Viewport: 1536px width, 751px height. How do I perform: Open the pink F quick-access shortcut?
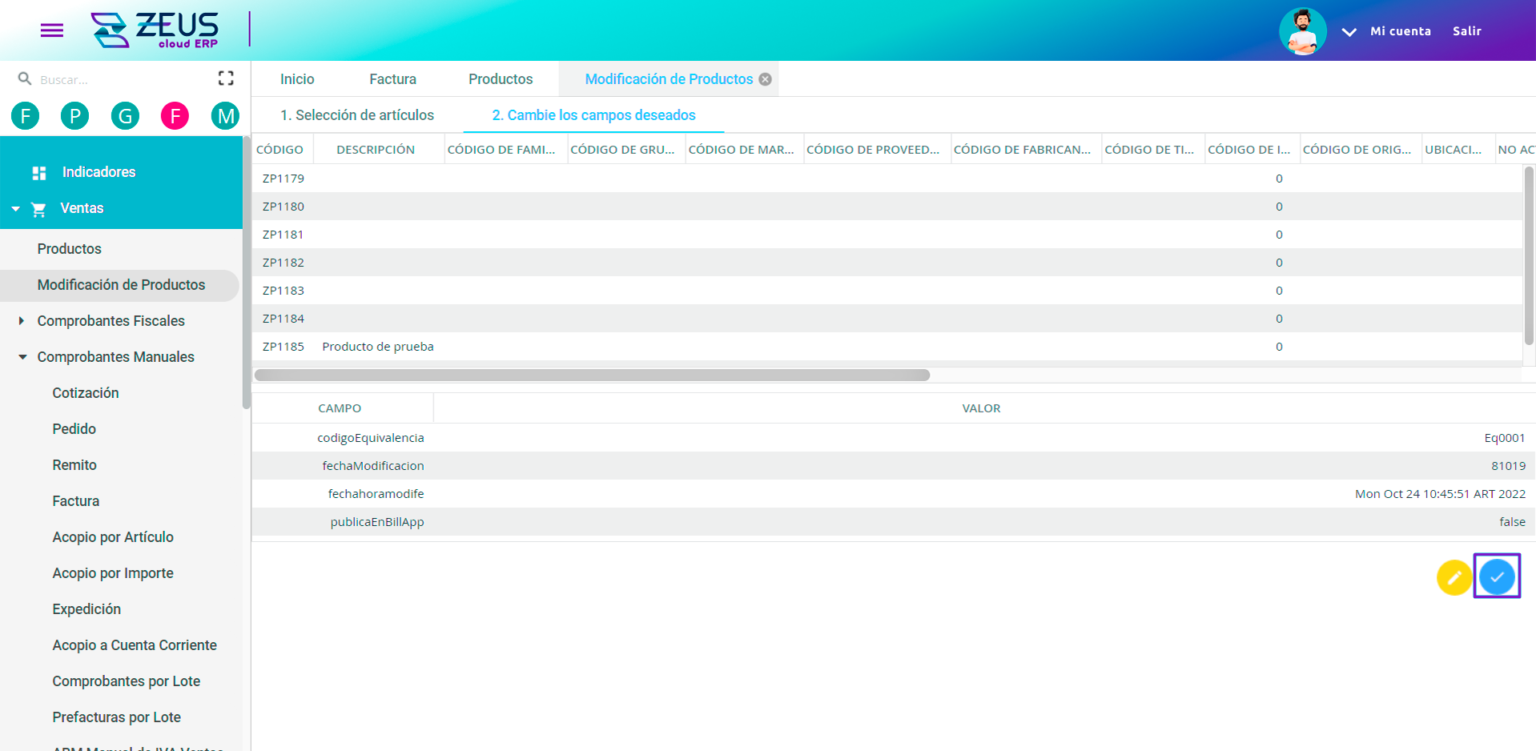coord(174,115)
